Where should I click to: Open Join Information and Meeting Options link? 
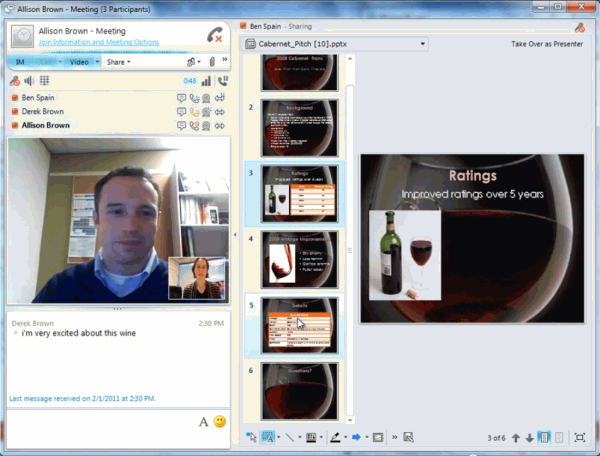(99, 42)
